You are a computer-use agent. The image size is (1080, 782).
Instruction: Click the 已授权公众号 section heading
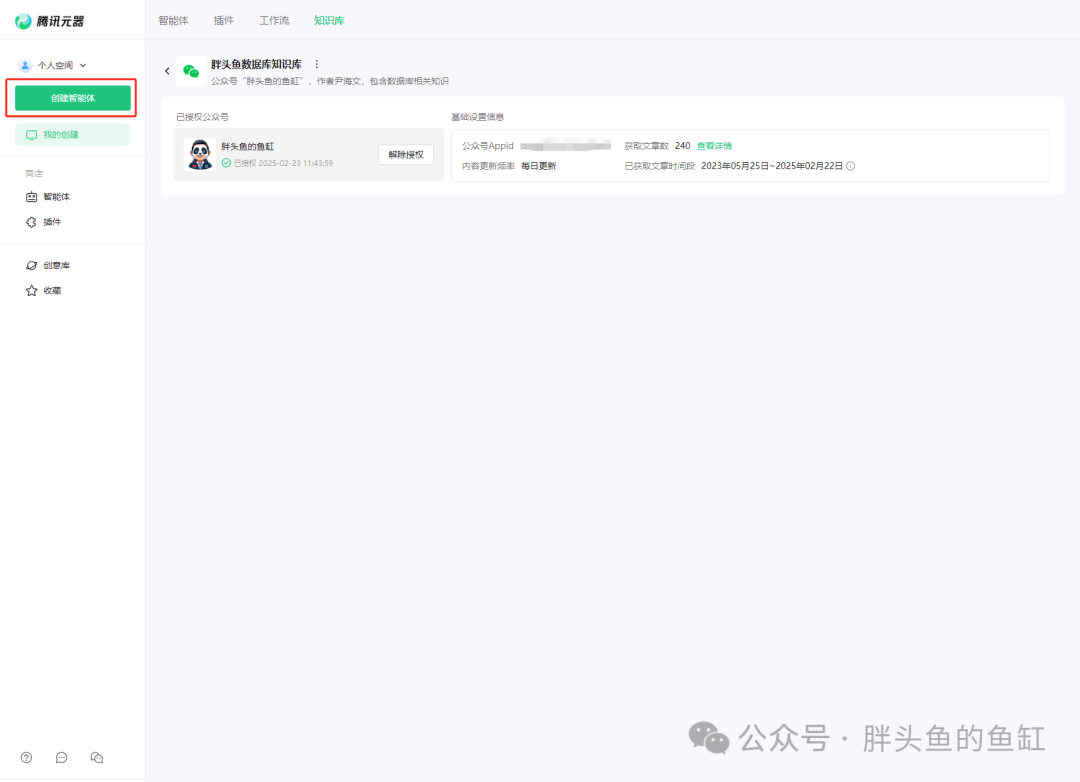pos(202,117)
